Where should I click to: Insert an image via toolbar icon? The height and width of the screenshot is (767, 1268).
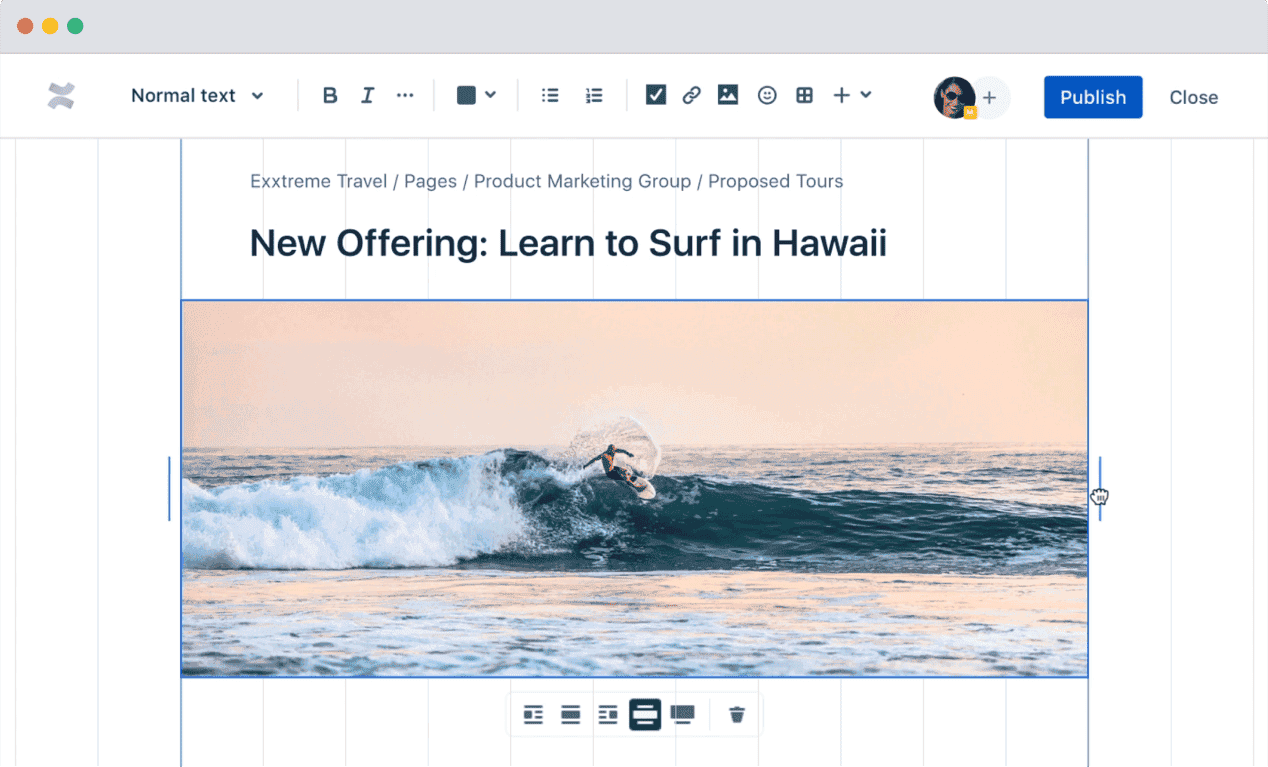728,96
